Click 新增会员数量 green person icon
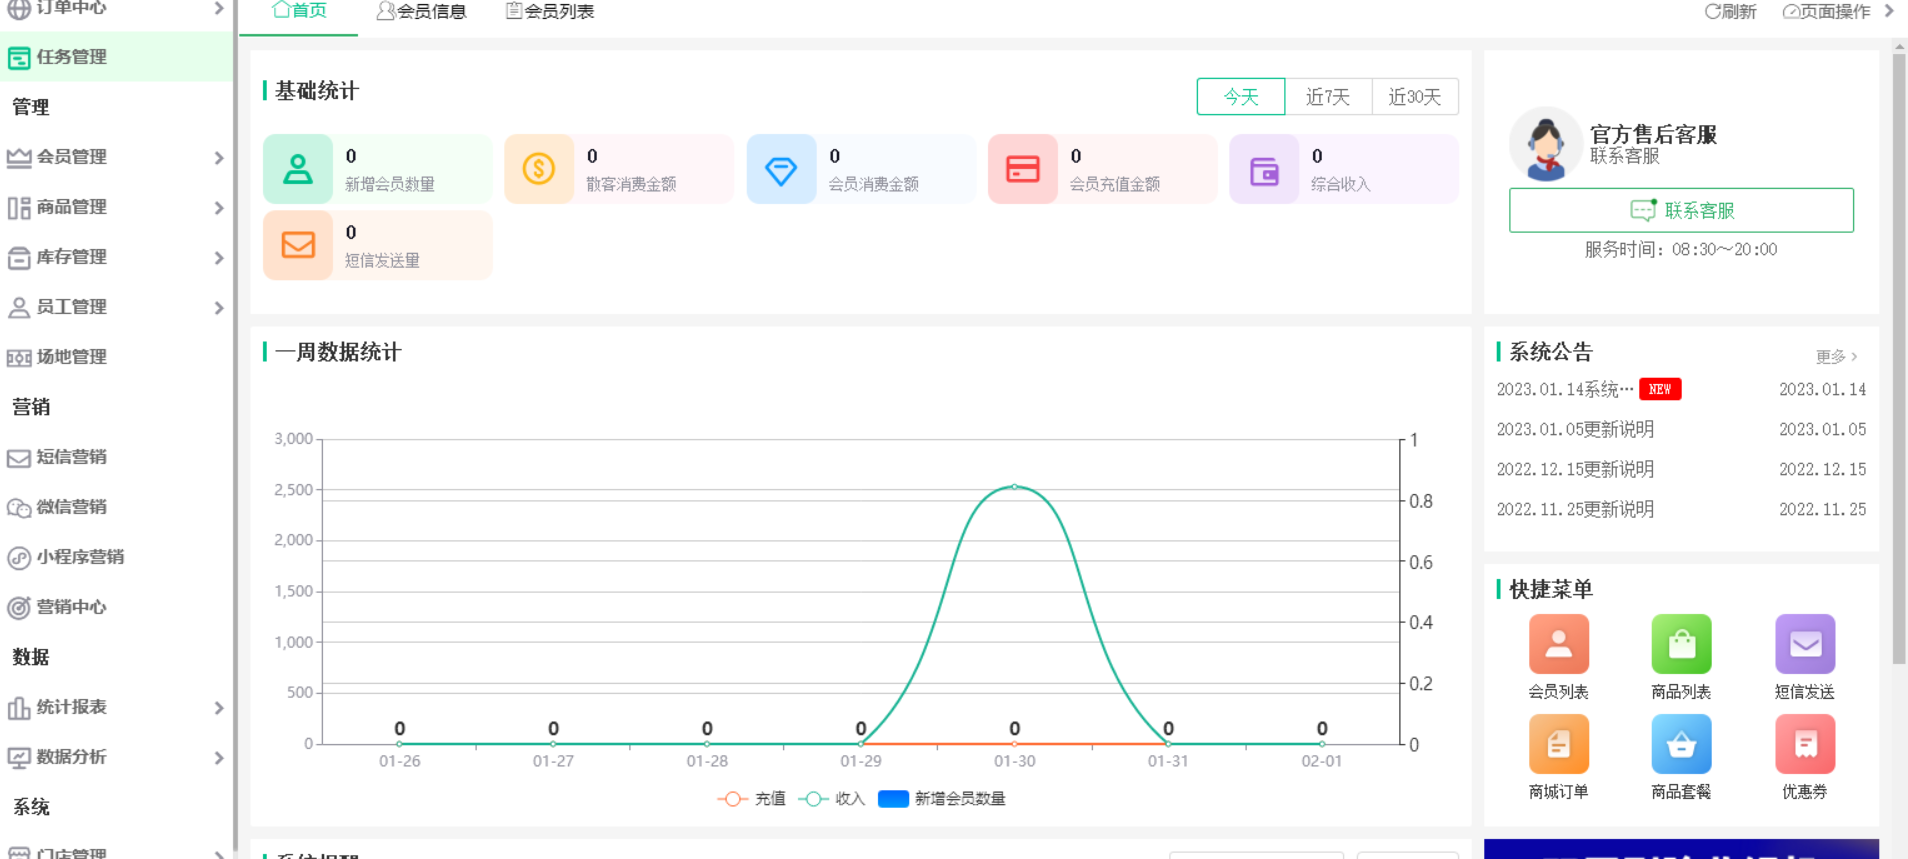This screenshot has height=859, width=1908. pos(298,169)
